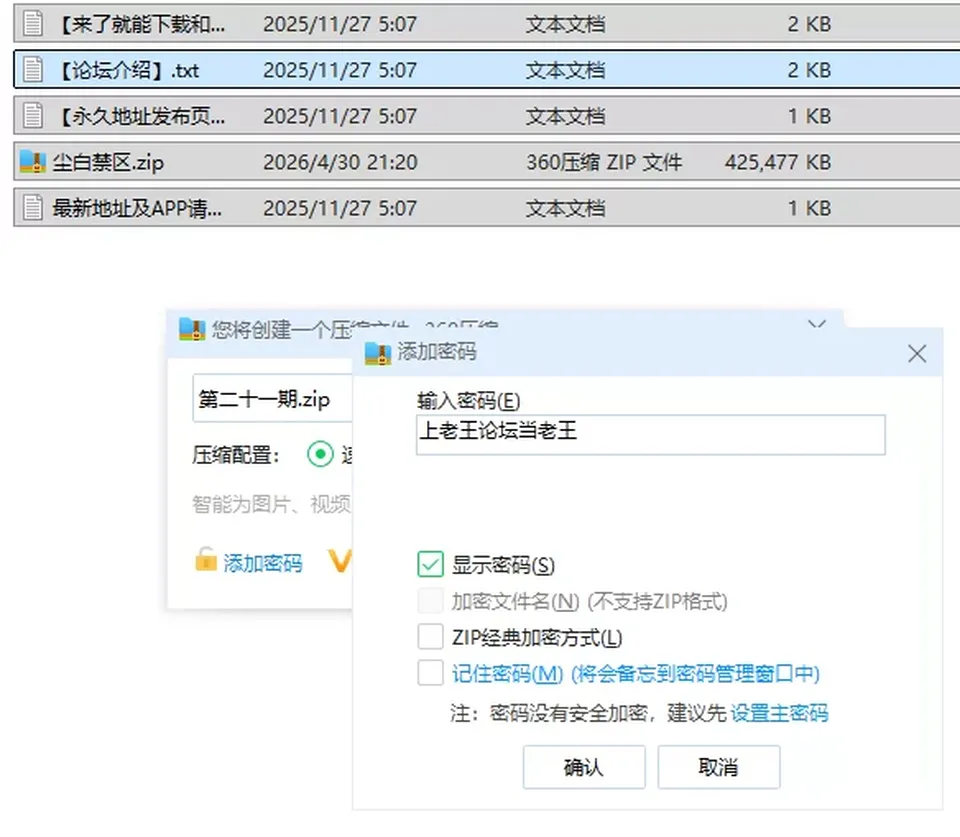Click the 【论坛介绍】.txt file name
Image resolution: width=960 pixels, height=837 pixels.
128,70
